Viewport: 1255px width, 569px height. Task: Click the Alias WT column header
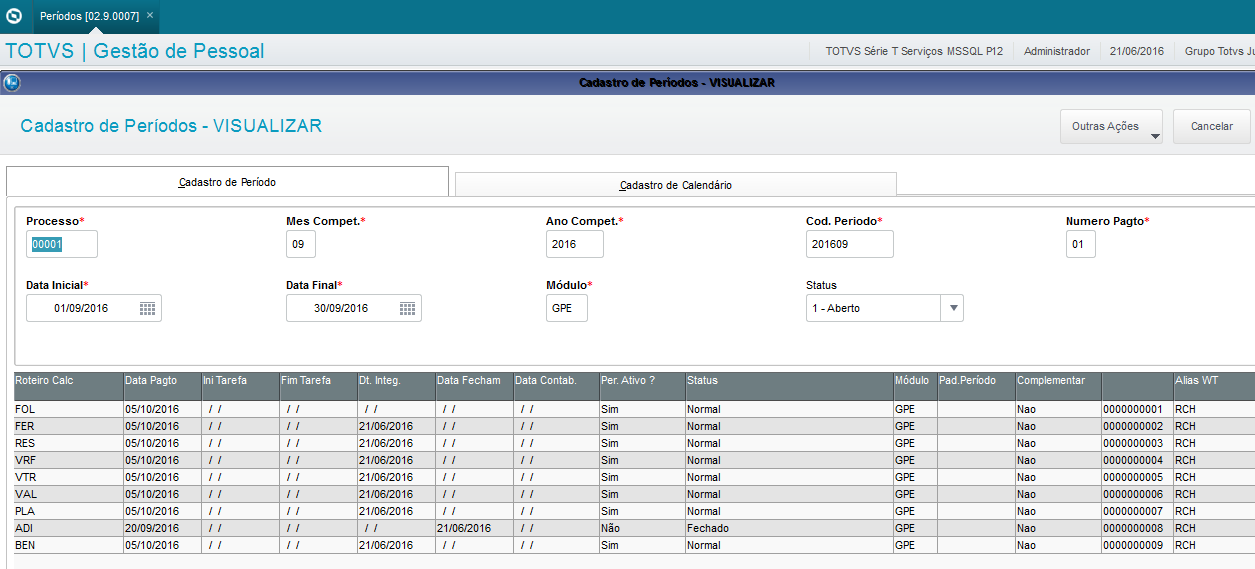coord(1214,387)
